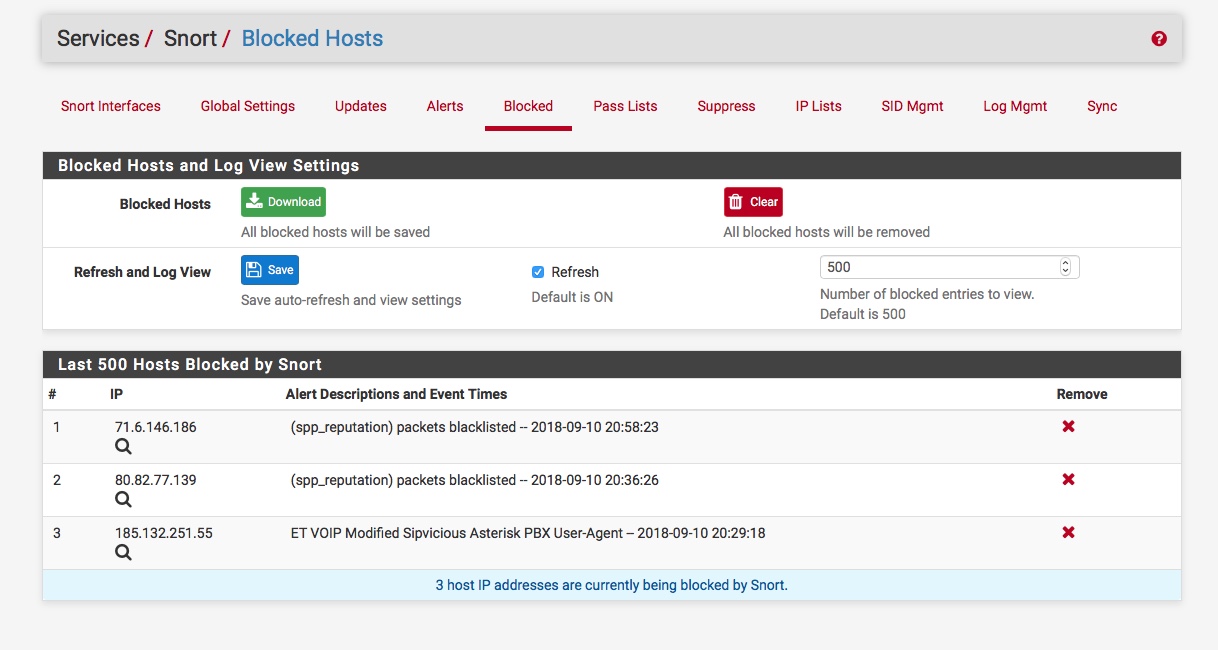Remove blocked host 71.6.146.186 with red X
This screenshot has width=1218, height=650.
pos(1068,427)
